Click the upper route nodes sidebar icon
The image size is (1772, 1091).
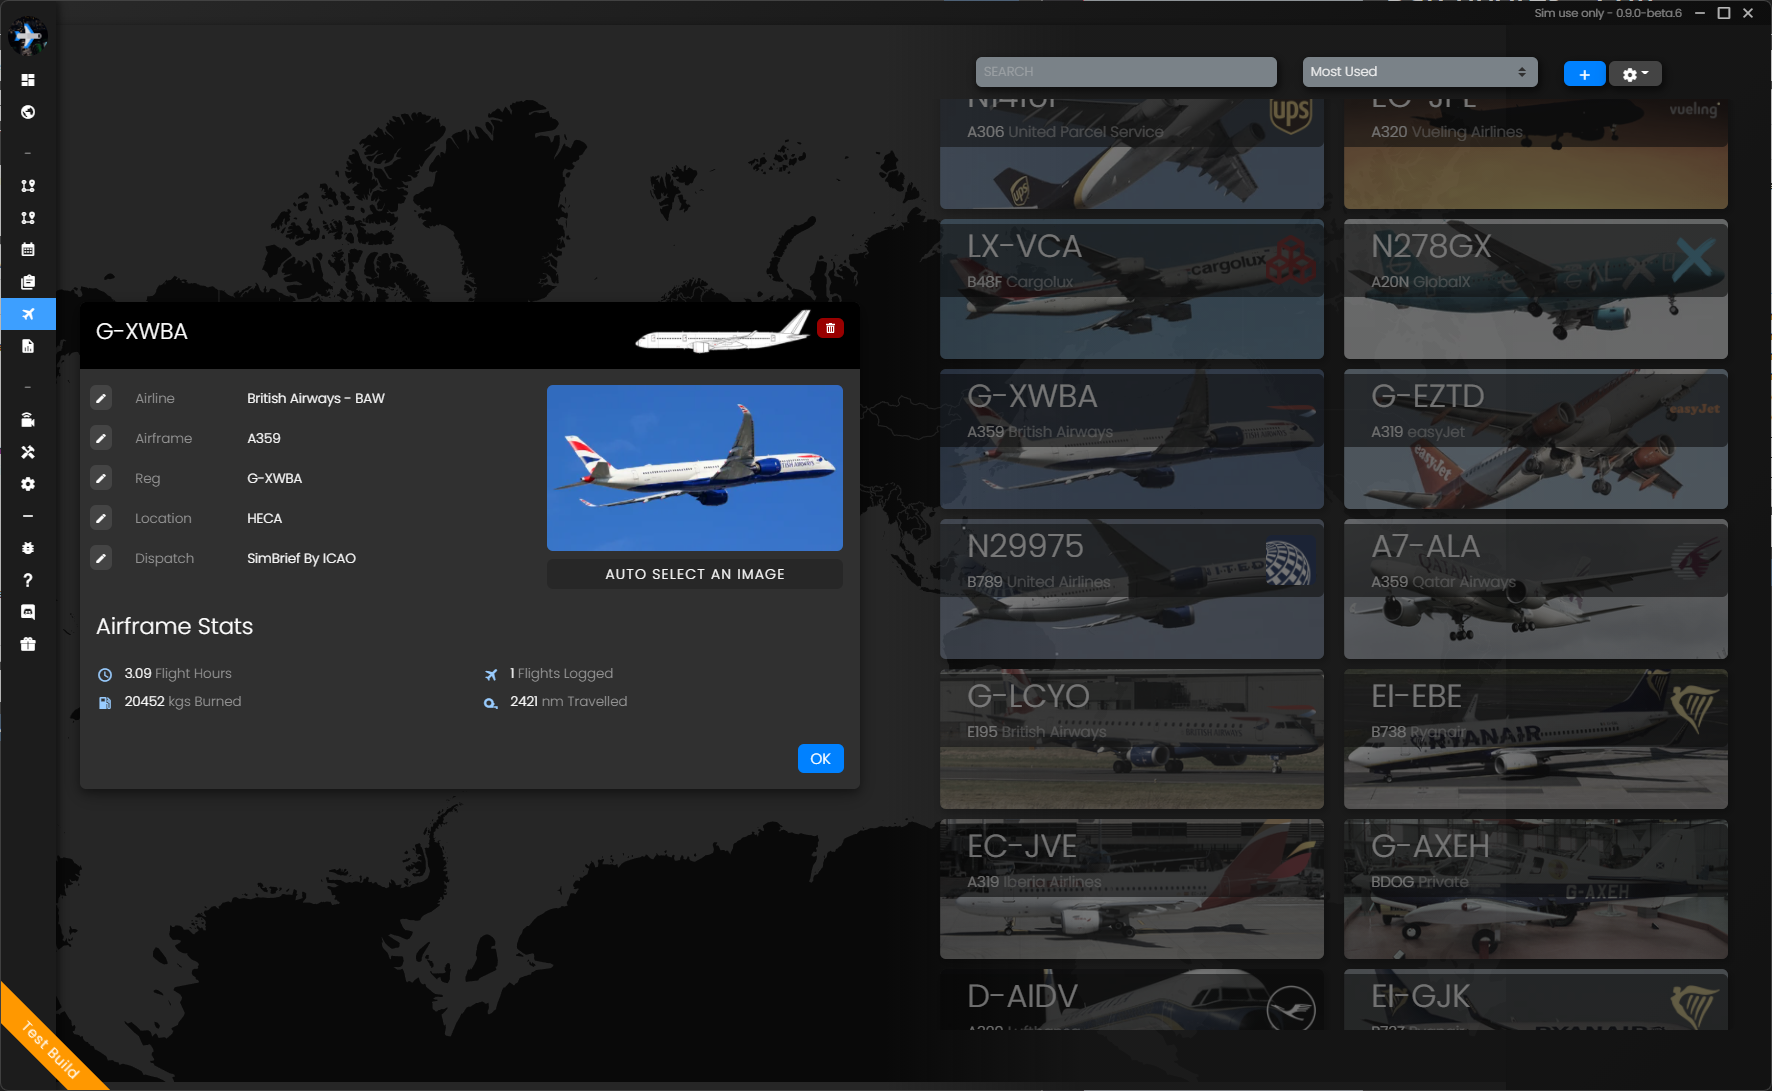click(28, 186)
